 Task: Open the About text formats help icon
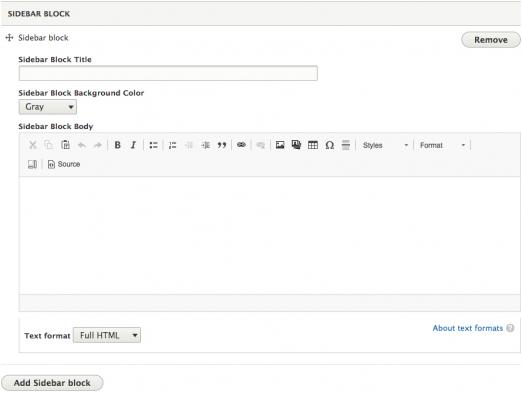pyautogui.click(x=510, y=328)
